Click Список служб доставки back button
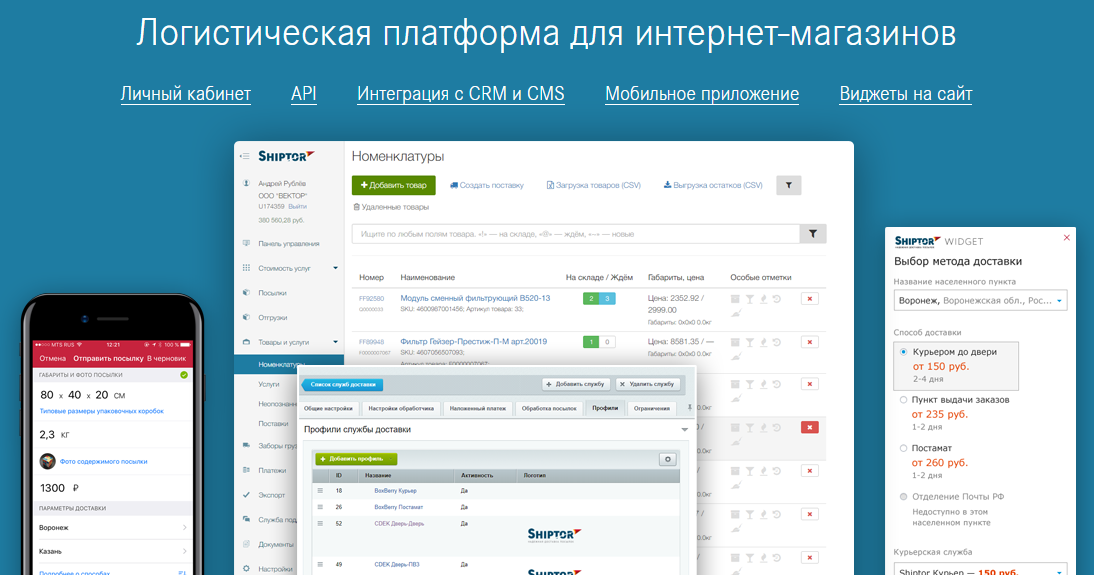The image size is (1094, 577). (x=343, y=384)
